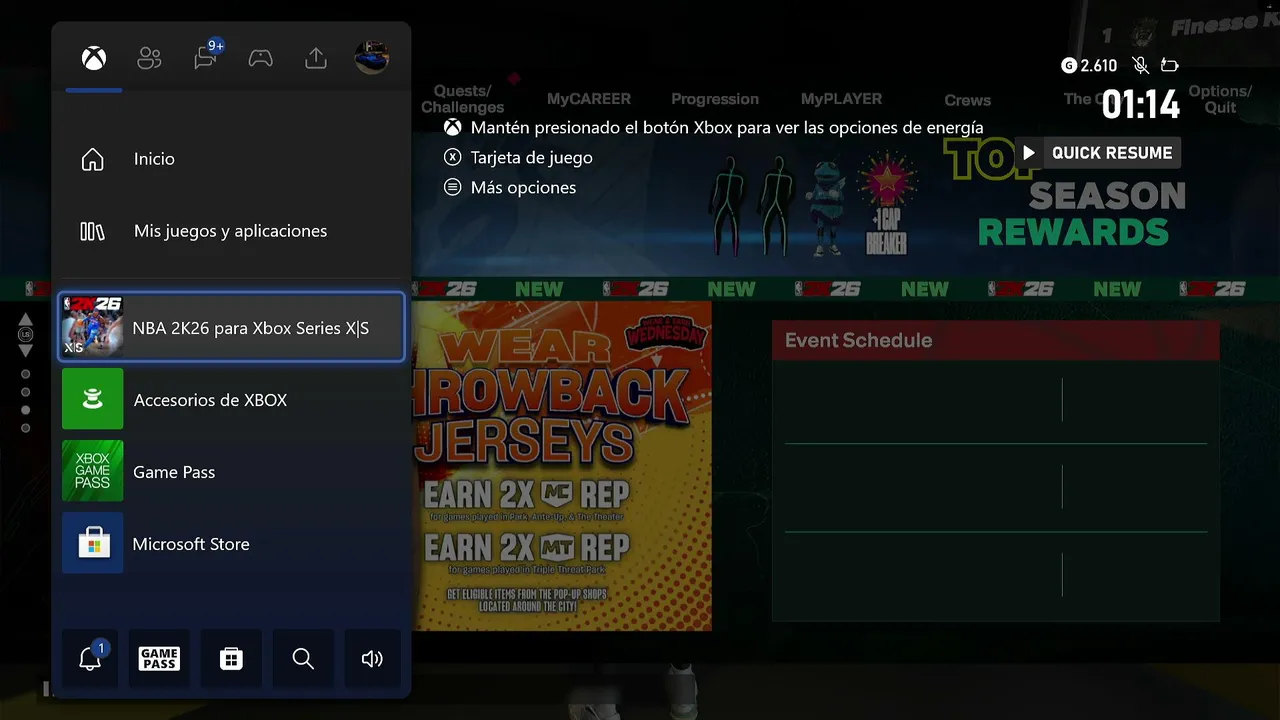Click the Tarjeta de juego hint

[x=518, y=157]
